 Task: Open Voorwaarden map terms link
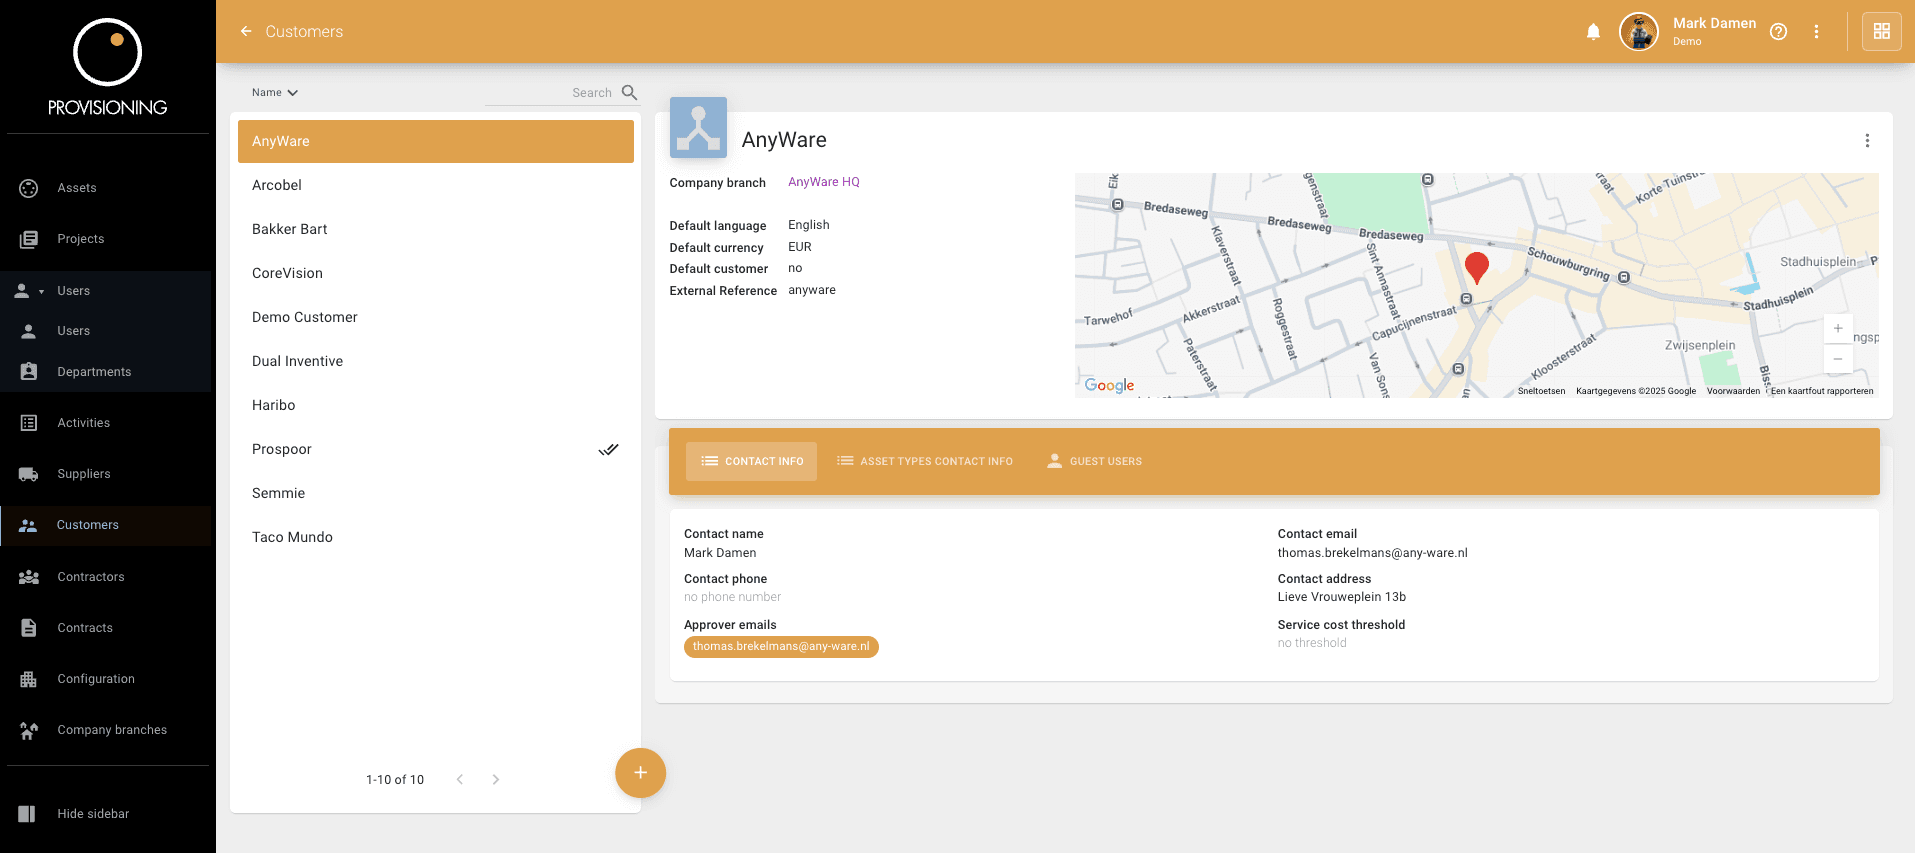[1733, 391]
